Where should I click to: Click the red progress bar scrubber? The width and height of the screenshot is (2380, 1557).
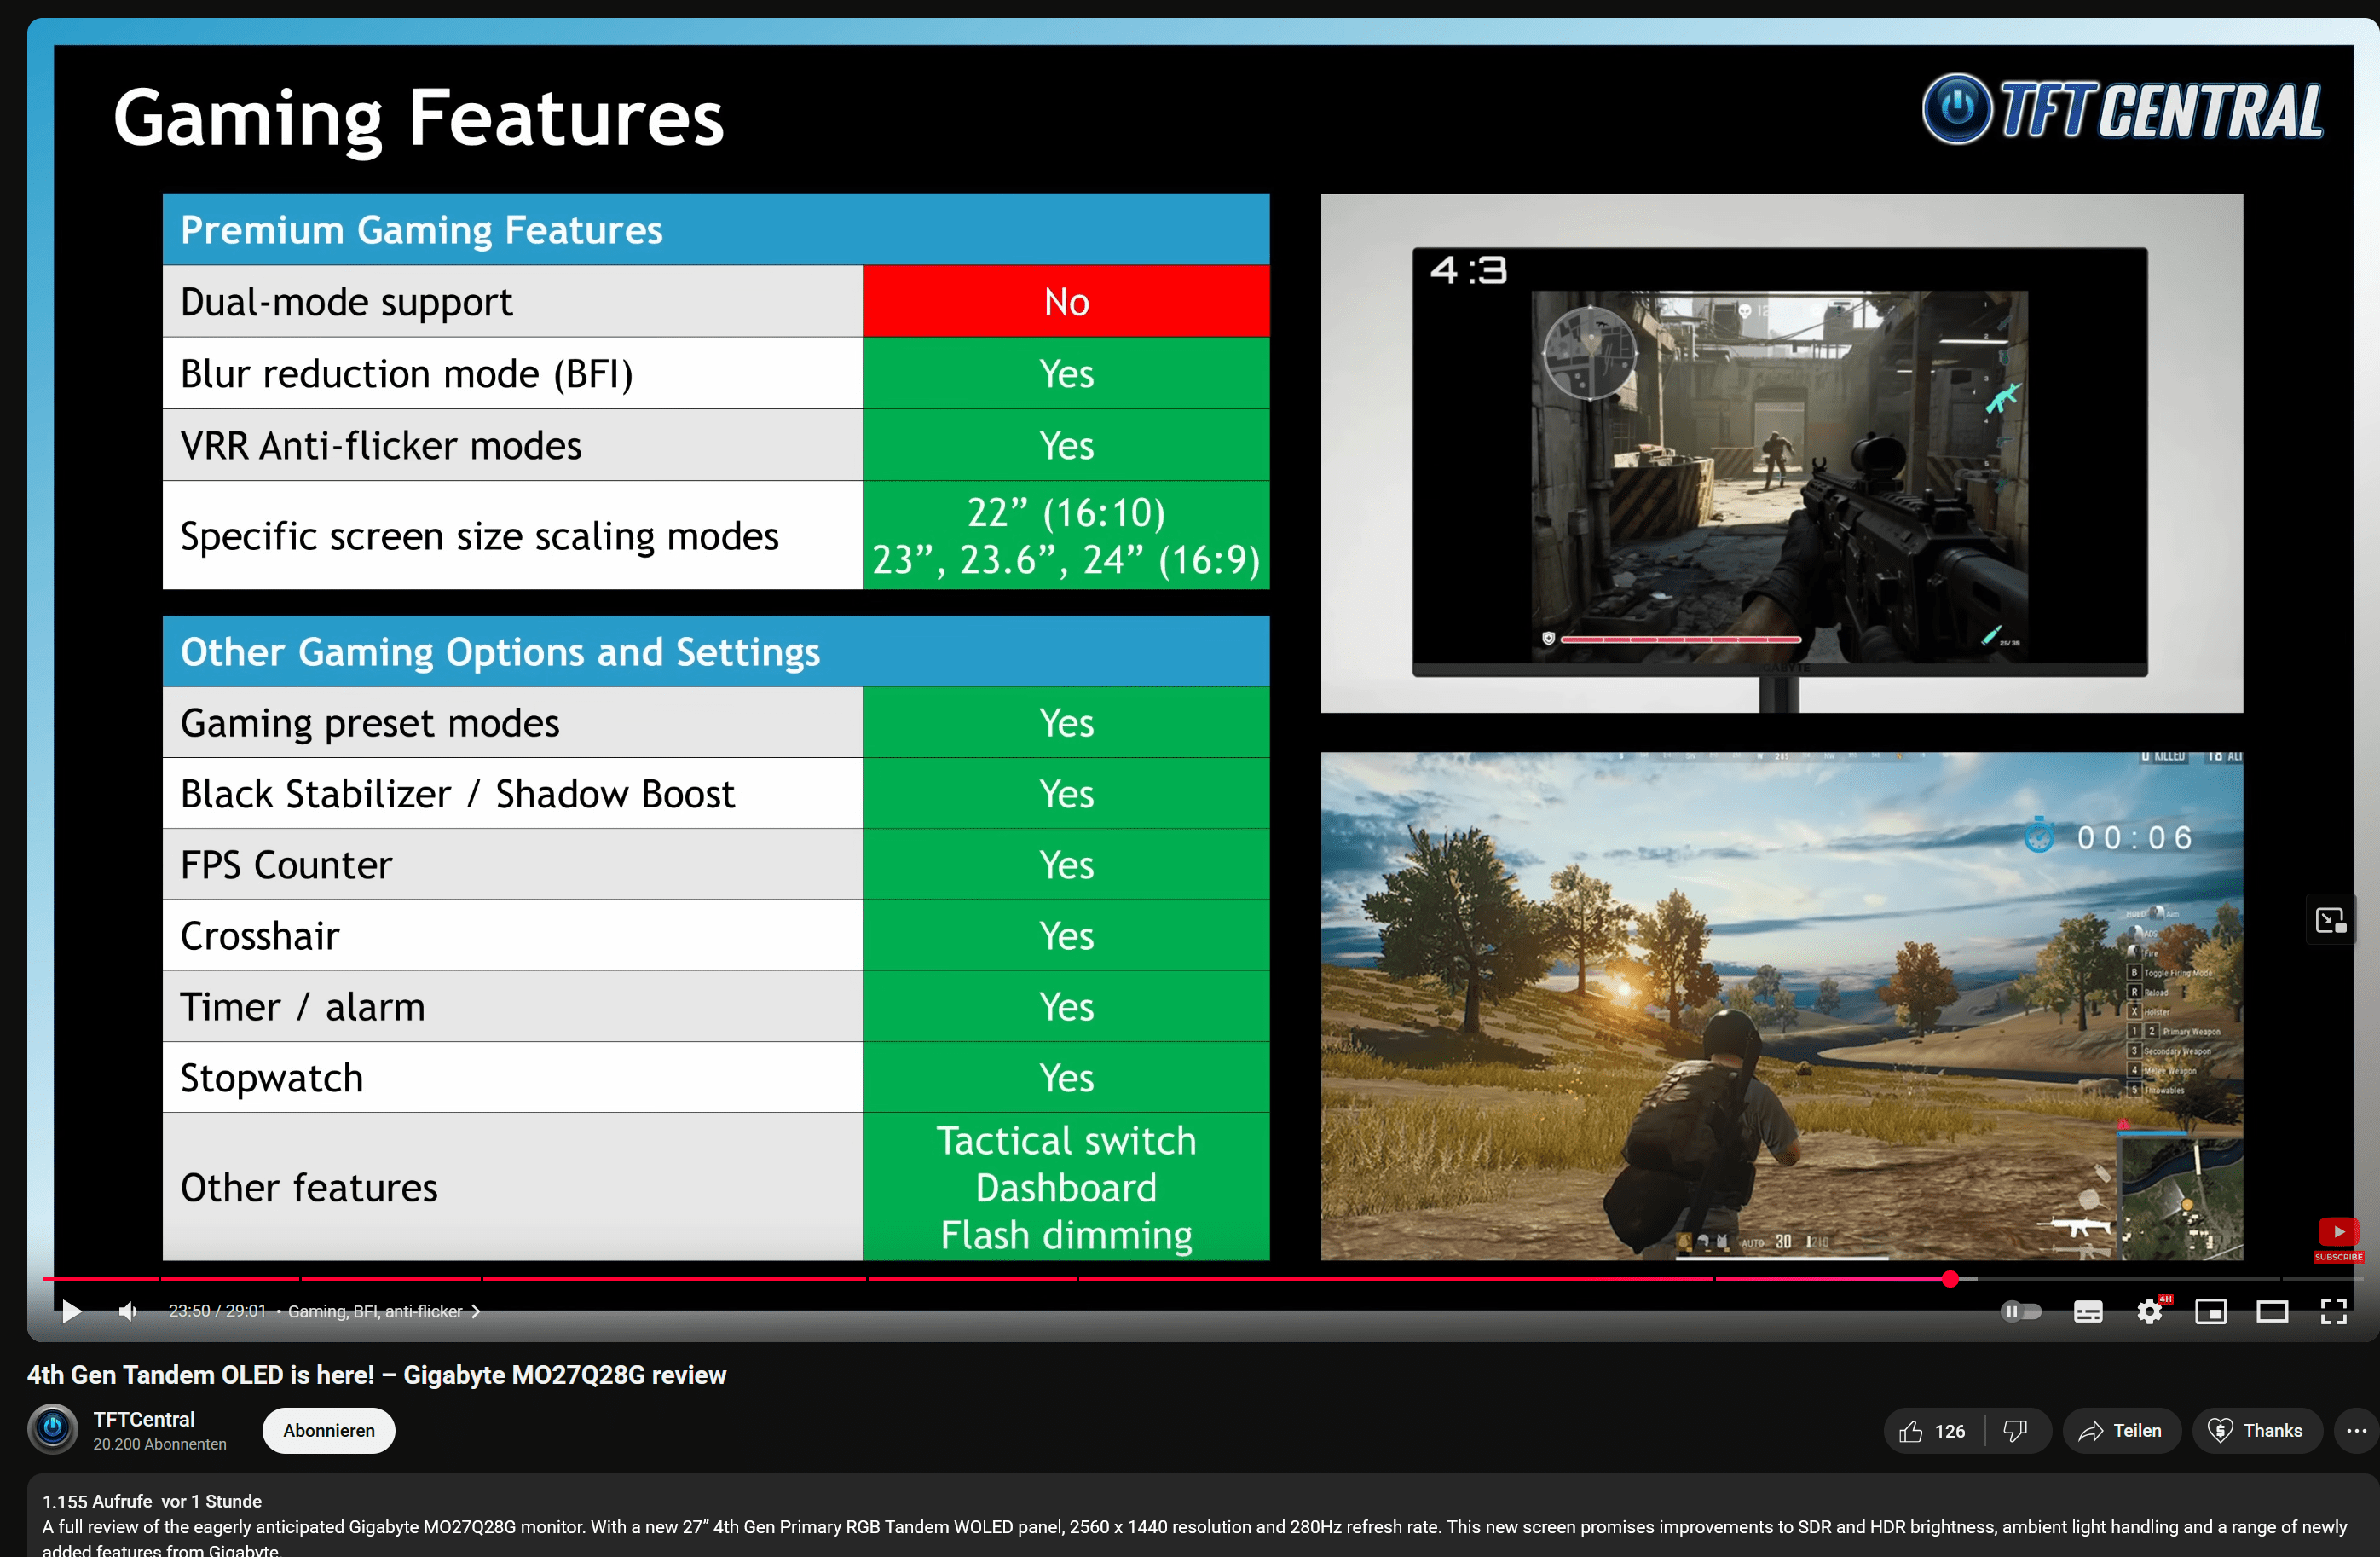1950,1279
